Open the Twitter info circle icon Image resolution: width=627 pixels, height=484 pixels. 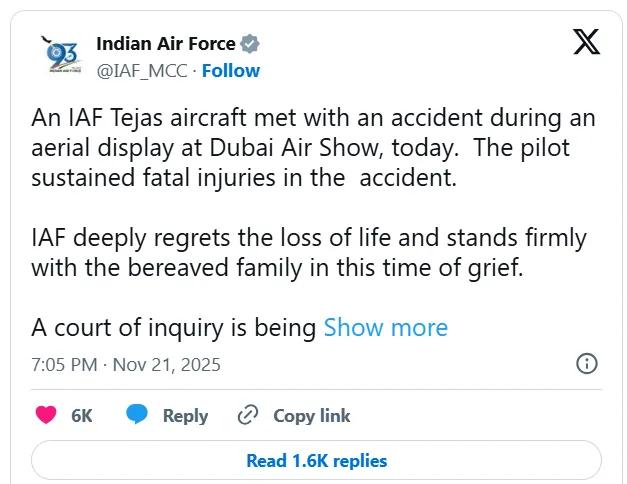(587, 363)
